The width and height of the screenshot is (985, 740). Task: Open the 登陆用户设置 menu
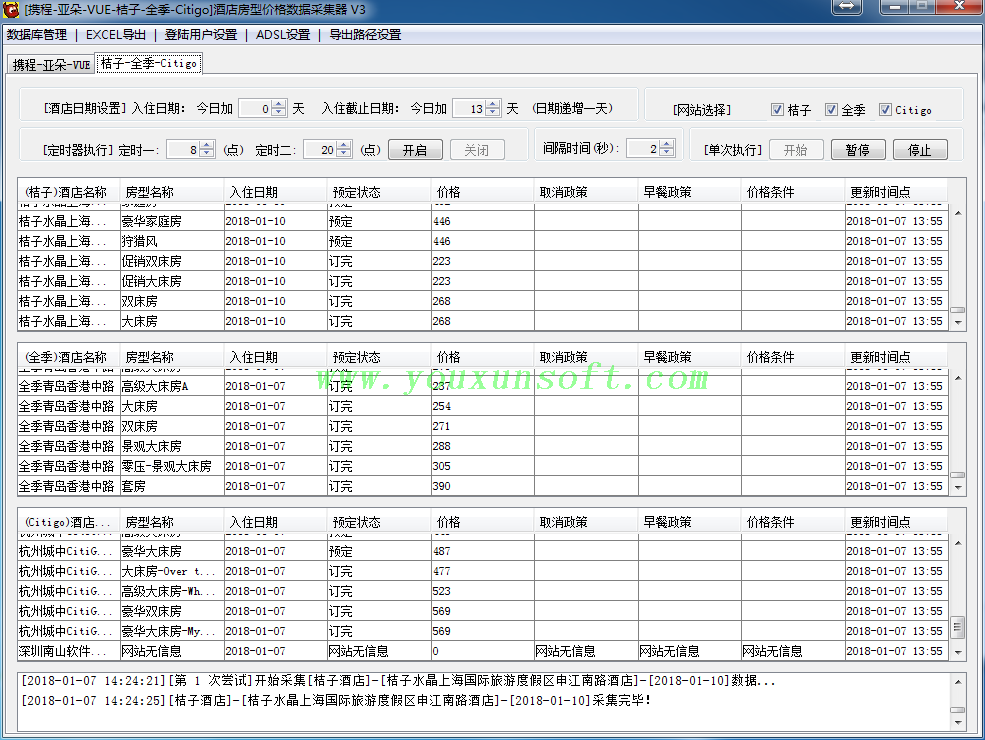(x=201, y=35)
